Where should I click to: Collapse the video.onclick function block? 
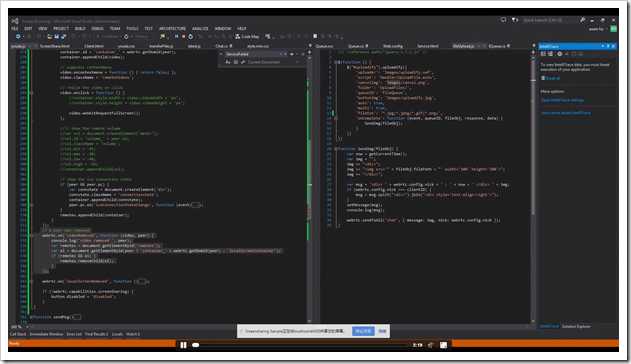[x=32, y=93]
